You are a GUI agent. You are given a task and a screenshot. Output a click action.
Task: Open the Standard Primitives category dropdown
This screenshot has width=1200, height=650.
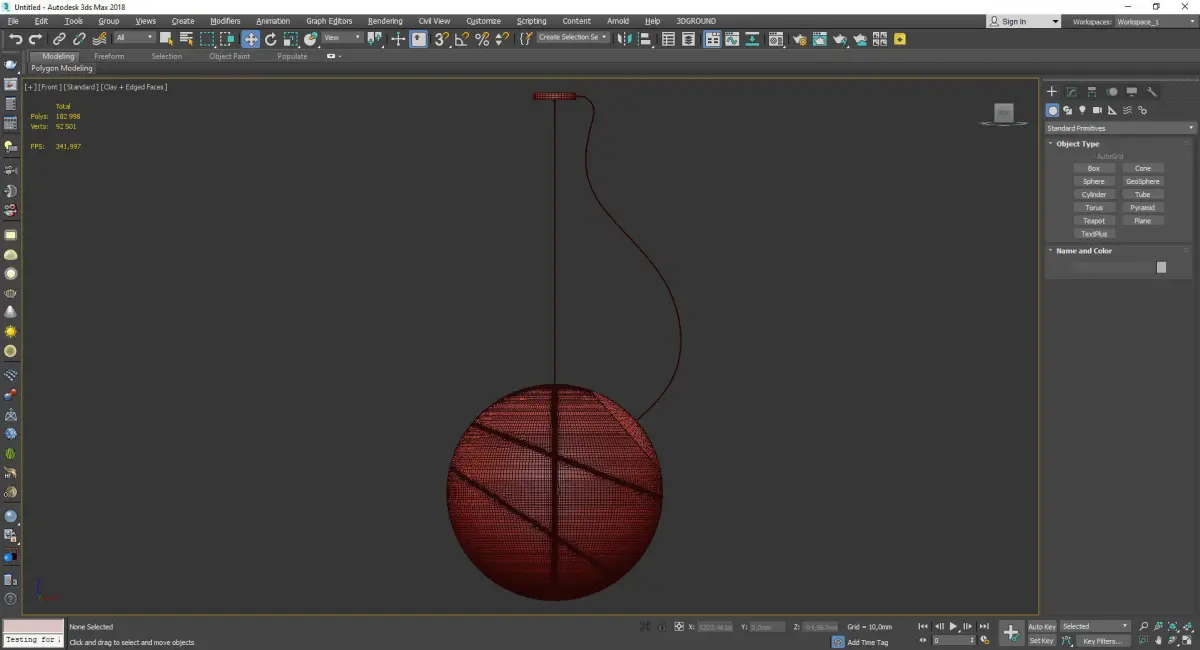pyautogui.click(x=1120, y=128)
